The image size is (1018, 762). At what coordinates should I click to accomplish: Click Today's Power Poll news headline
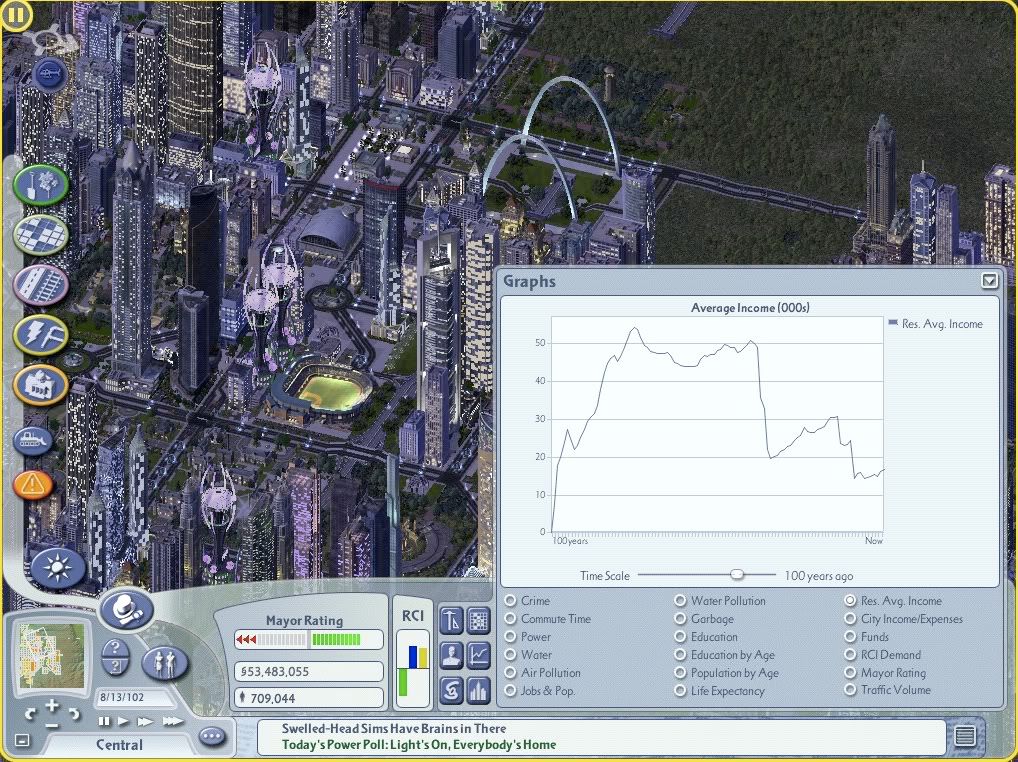point(419,744)
